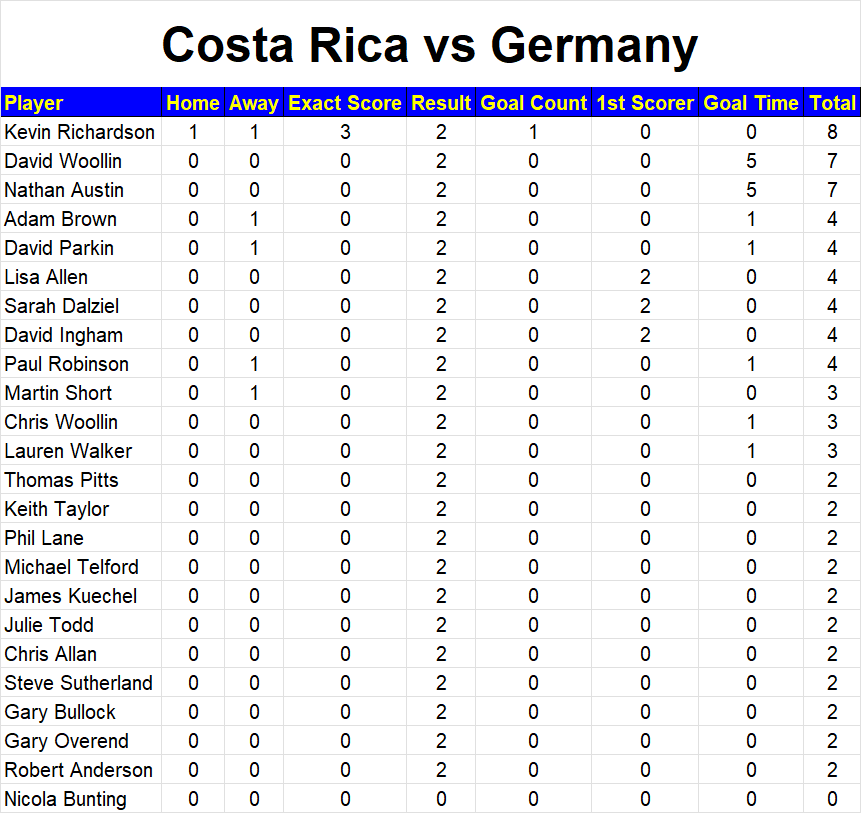This screenshot has width=861, height=813.
Task: Click Paul Robinson's Result cell
Action: click(x=441, y=364)
